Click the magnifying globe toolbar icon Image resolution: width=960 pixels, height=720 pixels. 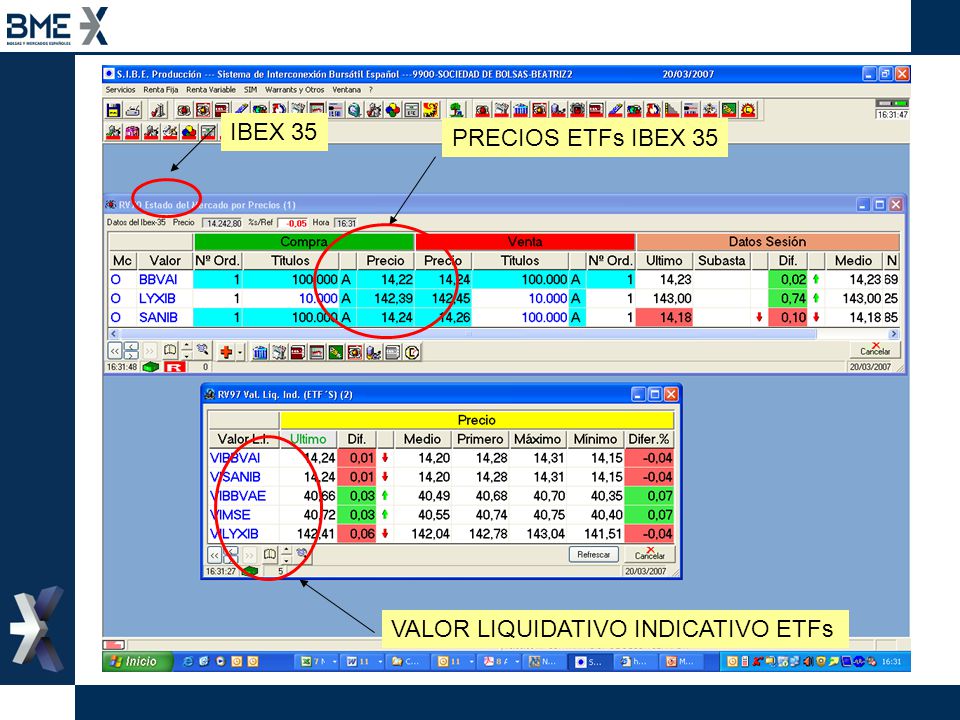354,110
